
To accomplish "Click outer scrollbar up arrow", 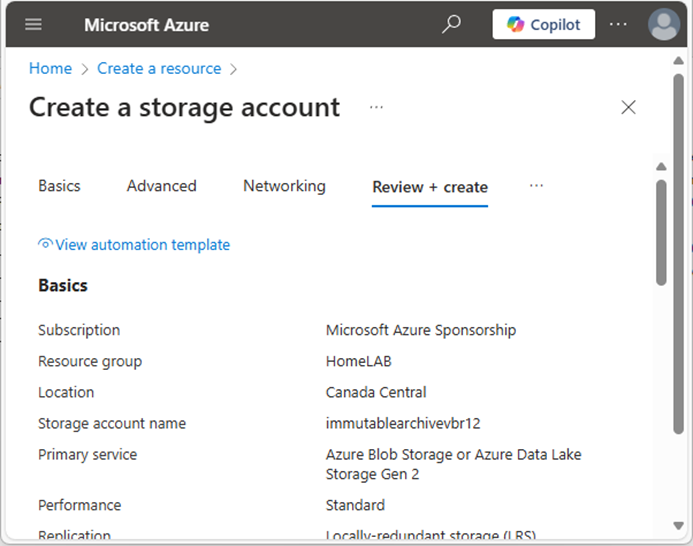I will (678, 61).
